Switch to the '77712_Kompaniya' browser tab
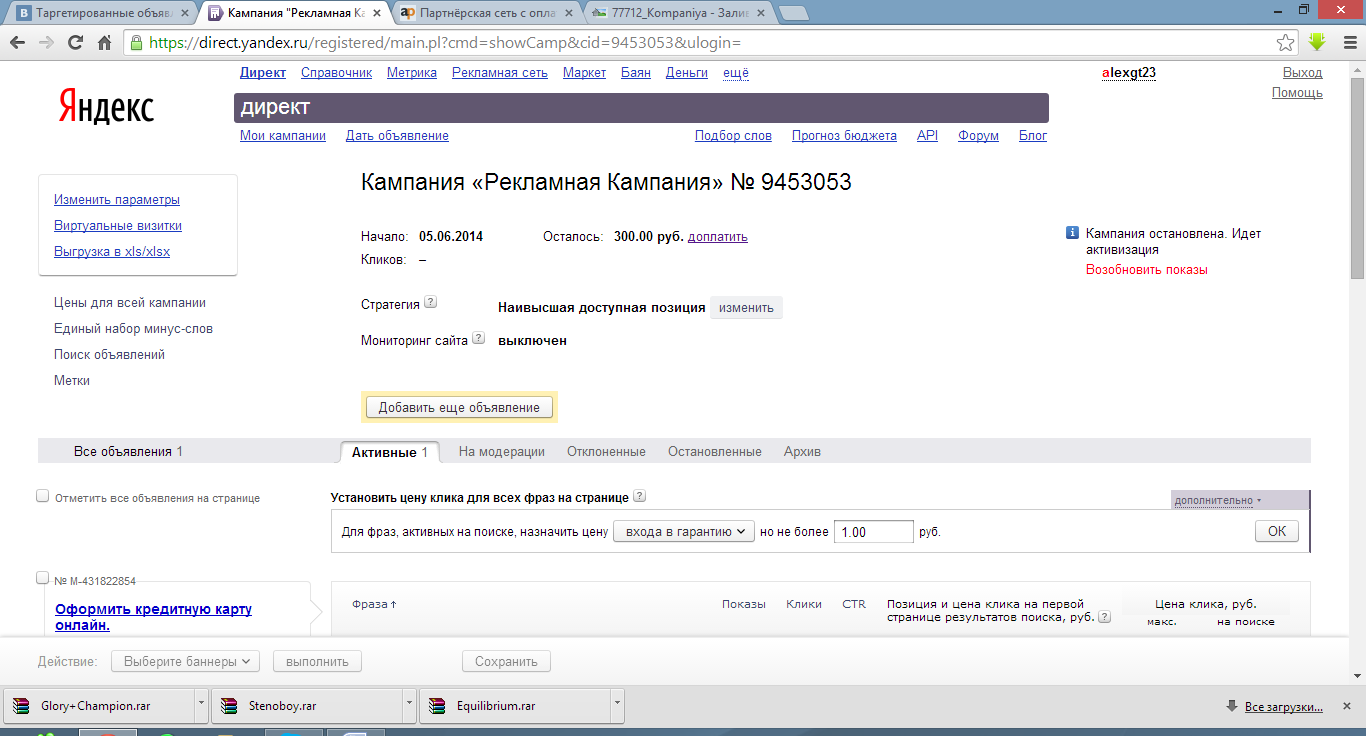The height and width of the screenshot is (736, 1366). click(x=680, y=13)
